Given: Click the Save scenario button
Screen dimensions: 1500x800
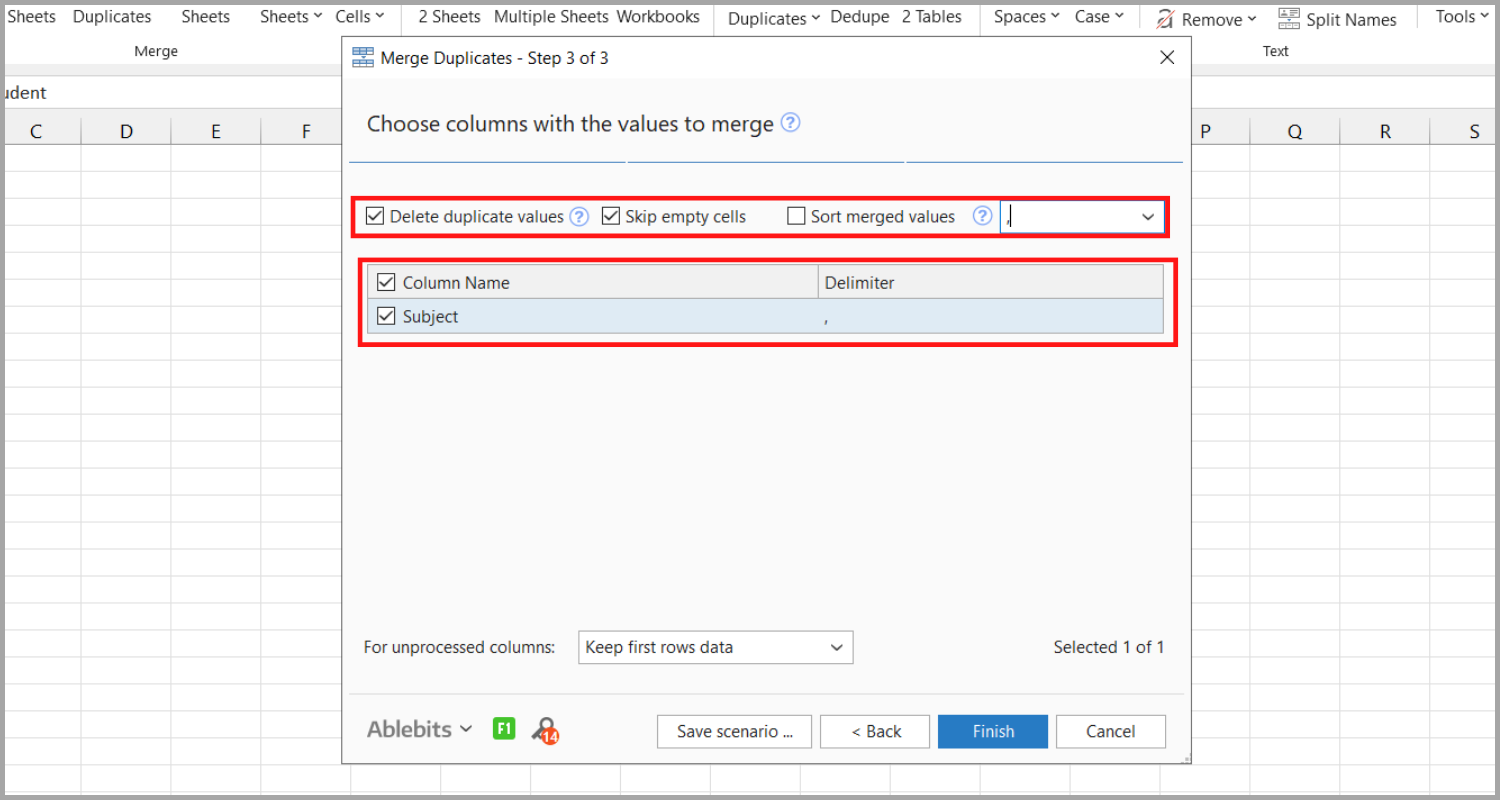Looking at the screenshot, I should 734,731.
